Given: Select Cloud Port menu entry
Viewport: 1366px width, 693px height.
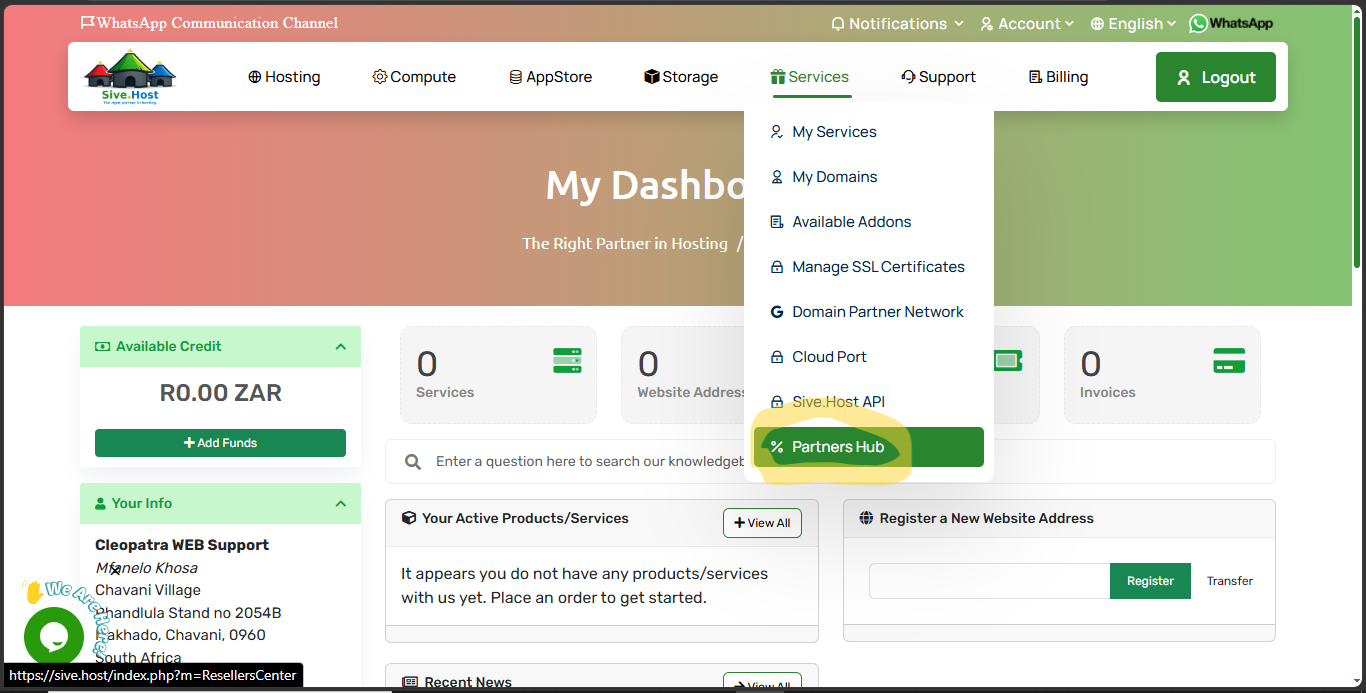Looking at the screenshot, I should [869, 357].
